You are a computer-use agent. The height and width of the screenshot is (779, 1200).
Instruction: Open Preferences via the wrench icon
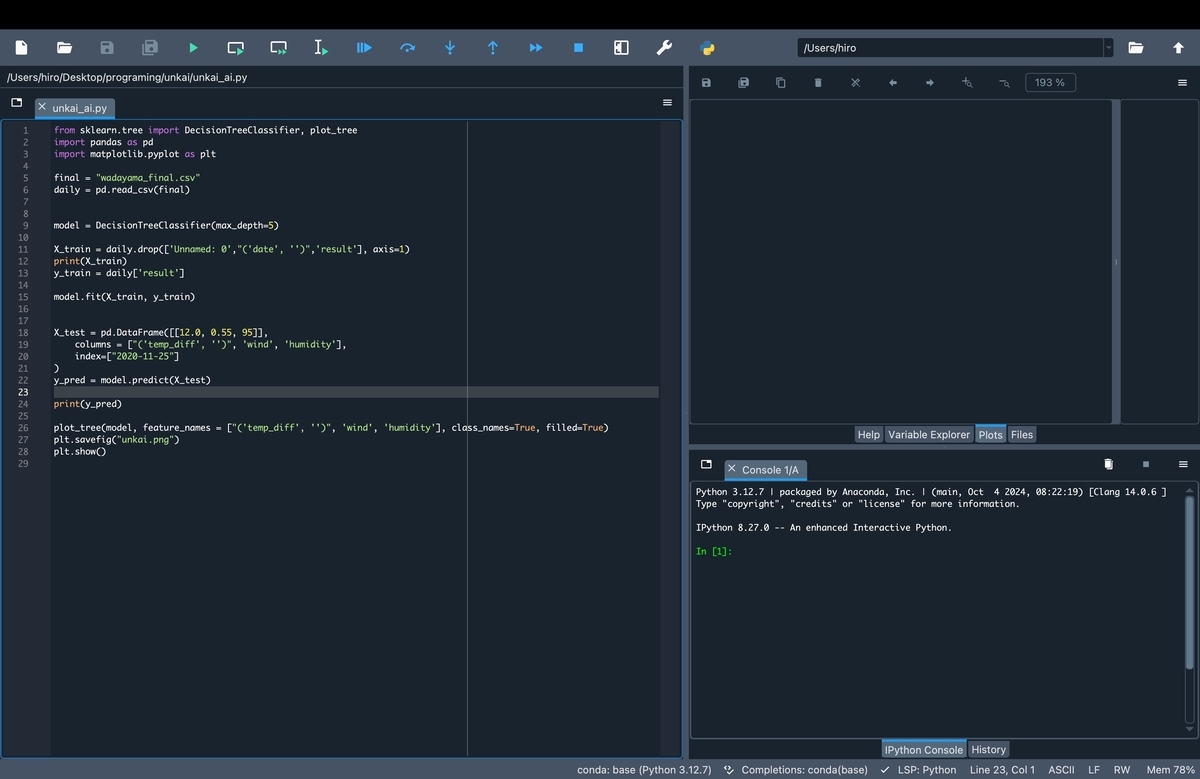(664, 47)
